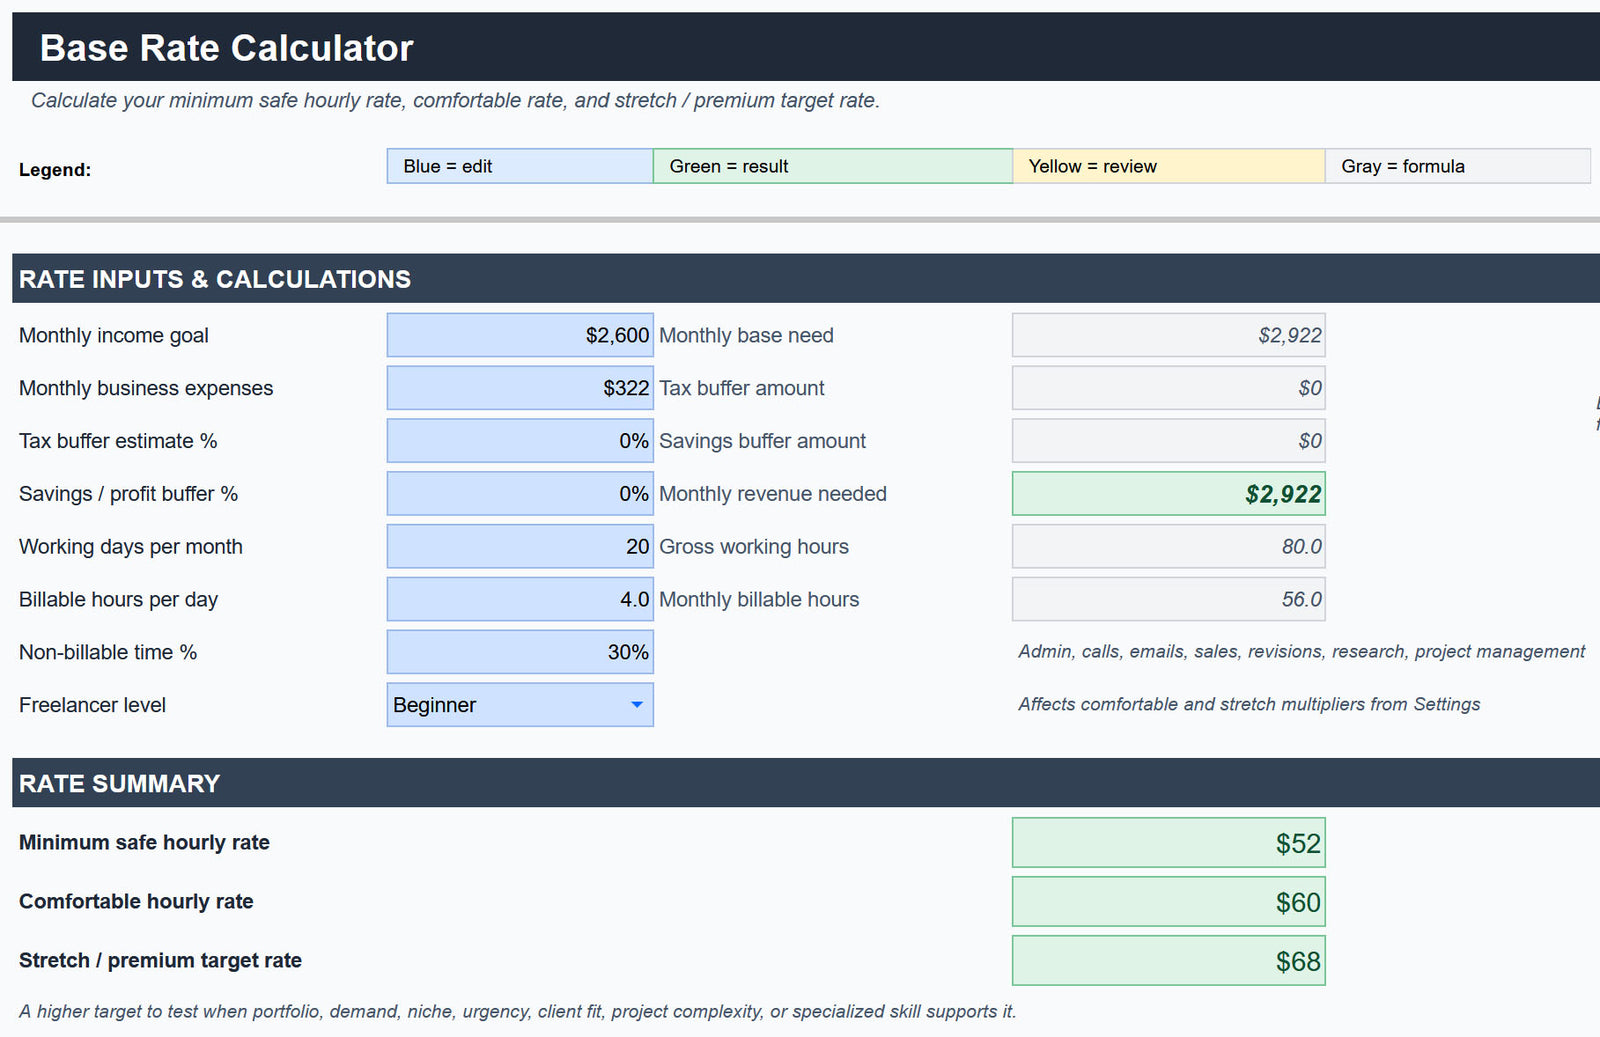Open the Freelancer level dropdown arrow

(637, 705)
